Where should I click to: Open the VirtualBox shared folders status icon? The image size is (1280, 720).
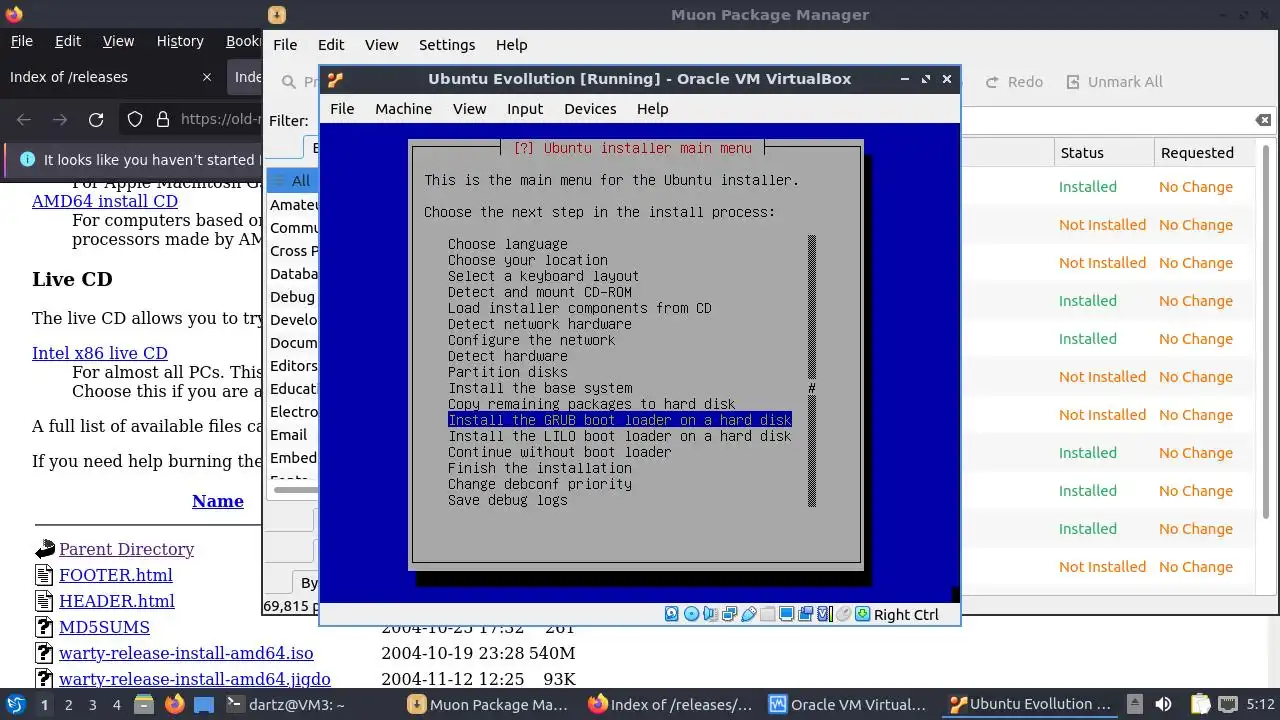(x=768, y=614)
